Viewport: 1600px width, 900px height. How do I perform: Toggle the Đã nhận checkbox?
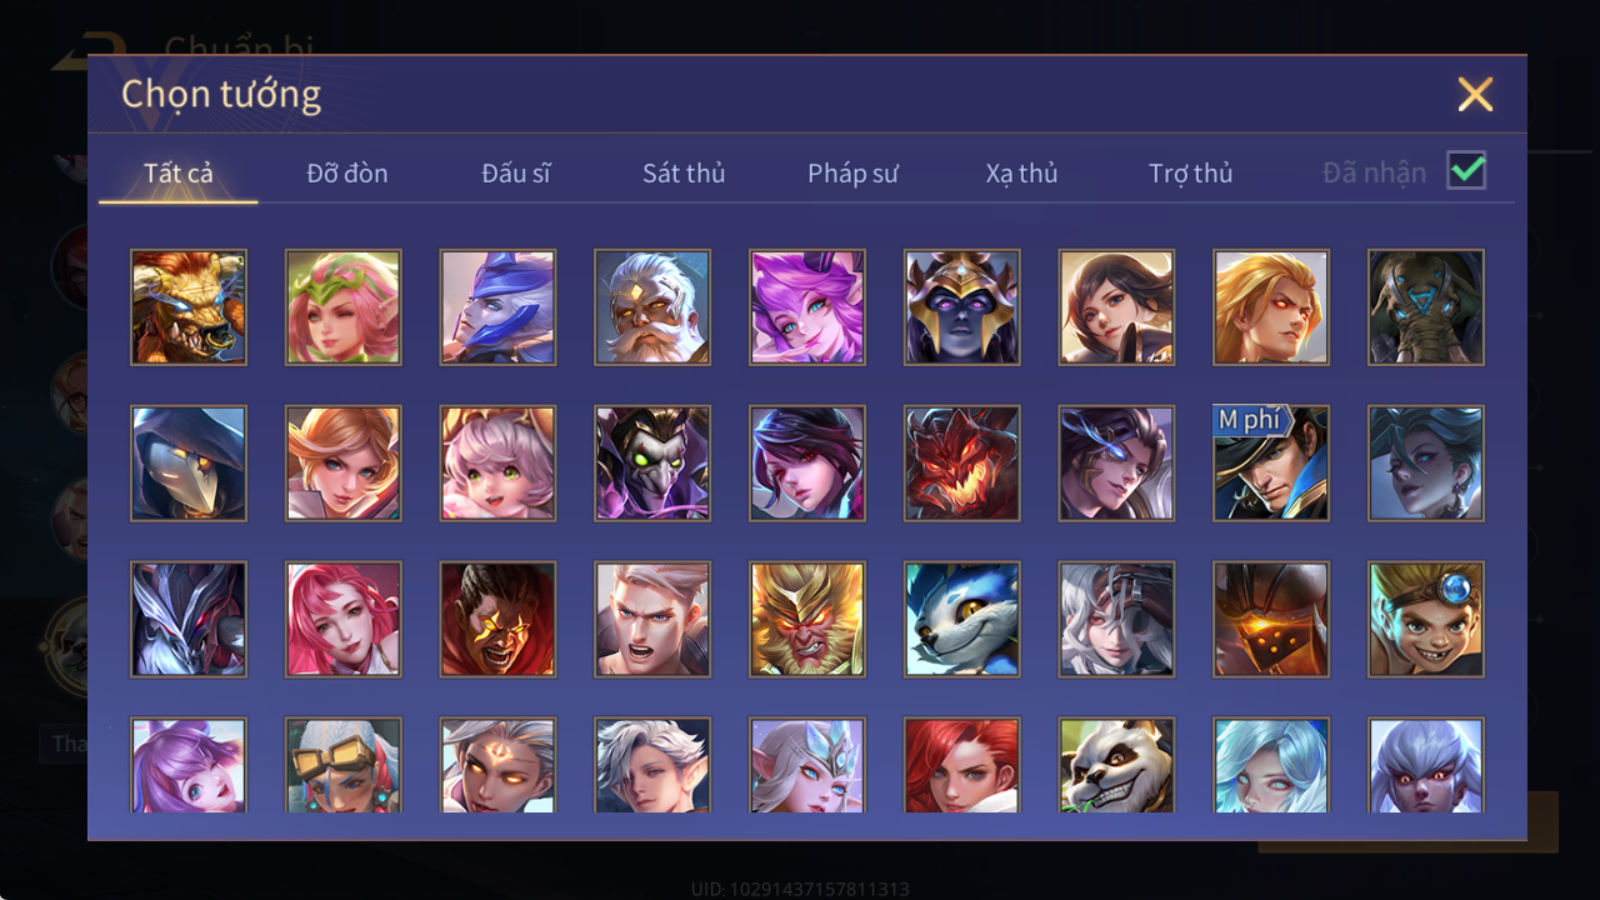tap(1466, 171)
